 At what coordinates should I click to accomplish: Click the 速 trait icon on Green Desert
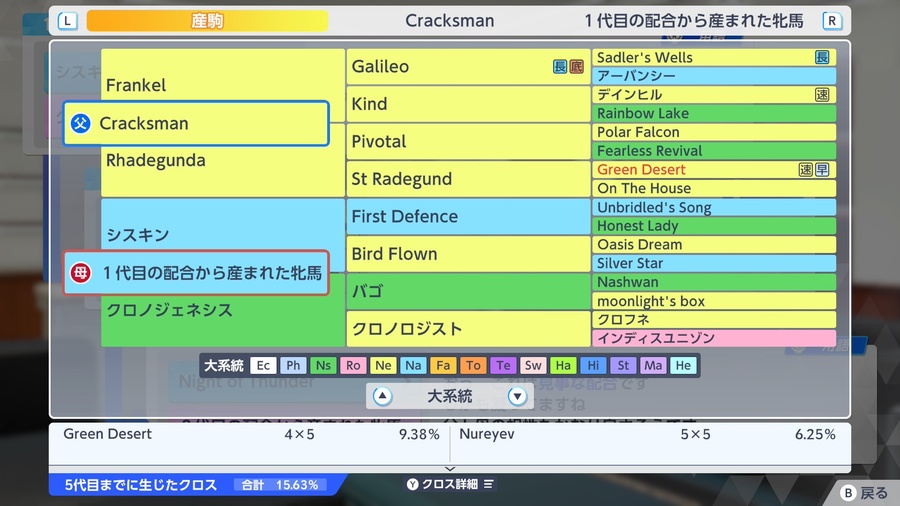tap(805, 169)
